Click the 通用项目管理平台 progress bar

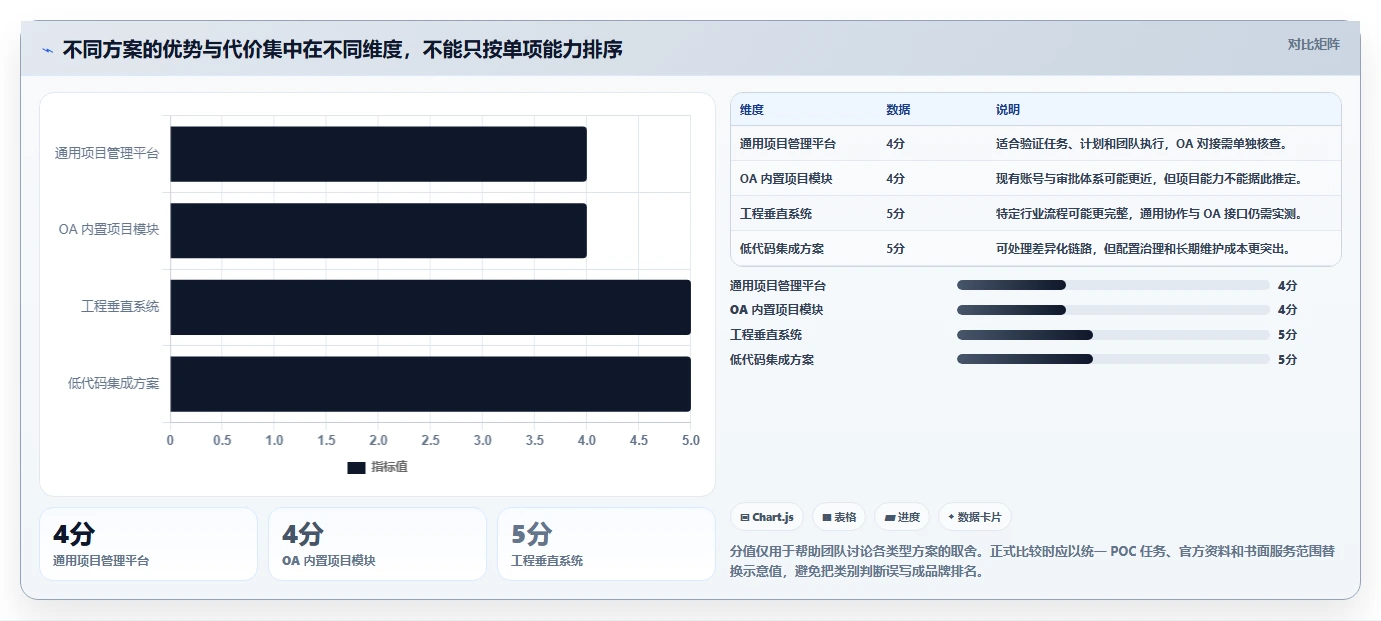pos(1112,285)
